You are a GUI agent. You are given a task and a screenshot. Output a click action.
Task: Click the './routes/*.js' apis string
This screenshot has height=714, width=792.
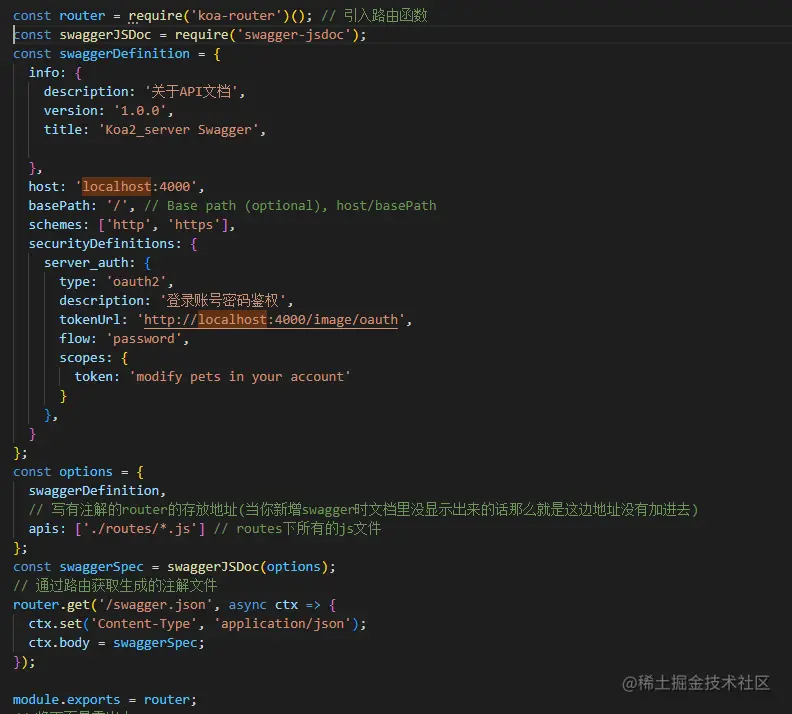[140, 529]
